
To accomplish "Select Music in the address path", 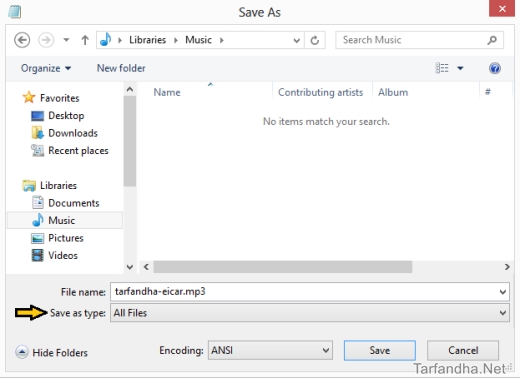I will point(198,40).
